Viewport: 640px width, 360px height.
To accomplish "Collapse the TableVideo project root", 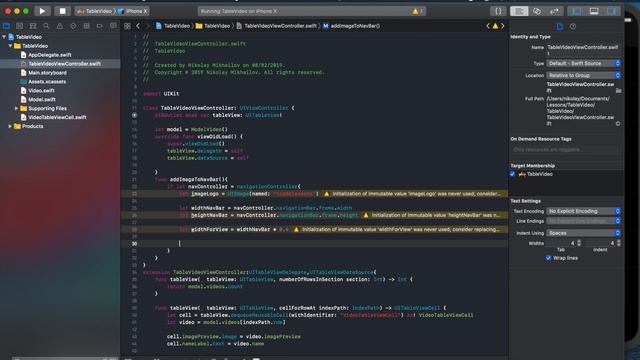I will pyautogui.click(x=4, y=37).
